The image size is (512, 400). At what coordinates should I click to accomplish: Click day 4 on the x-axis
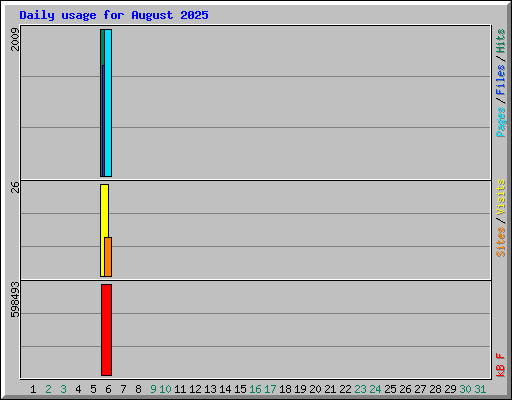78,389
